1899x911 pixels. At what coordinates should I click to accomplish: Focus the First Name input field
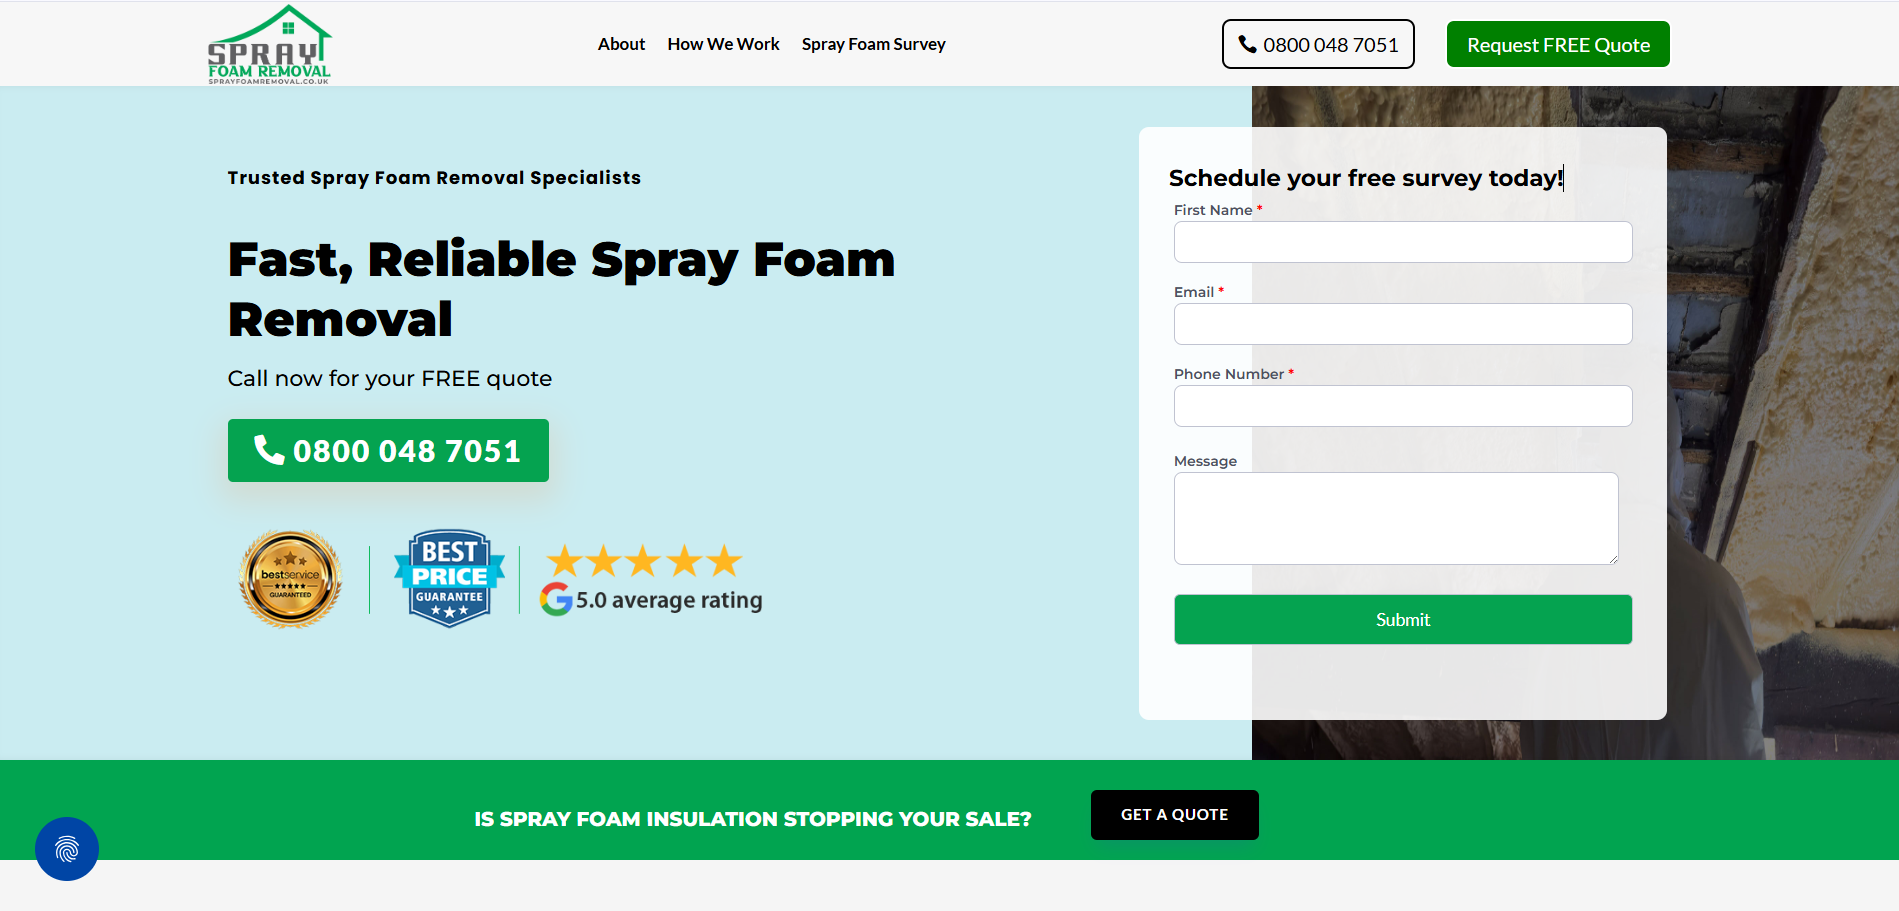point(1402,242)
